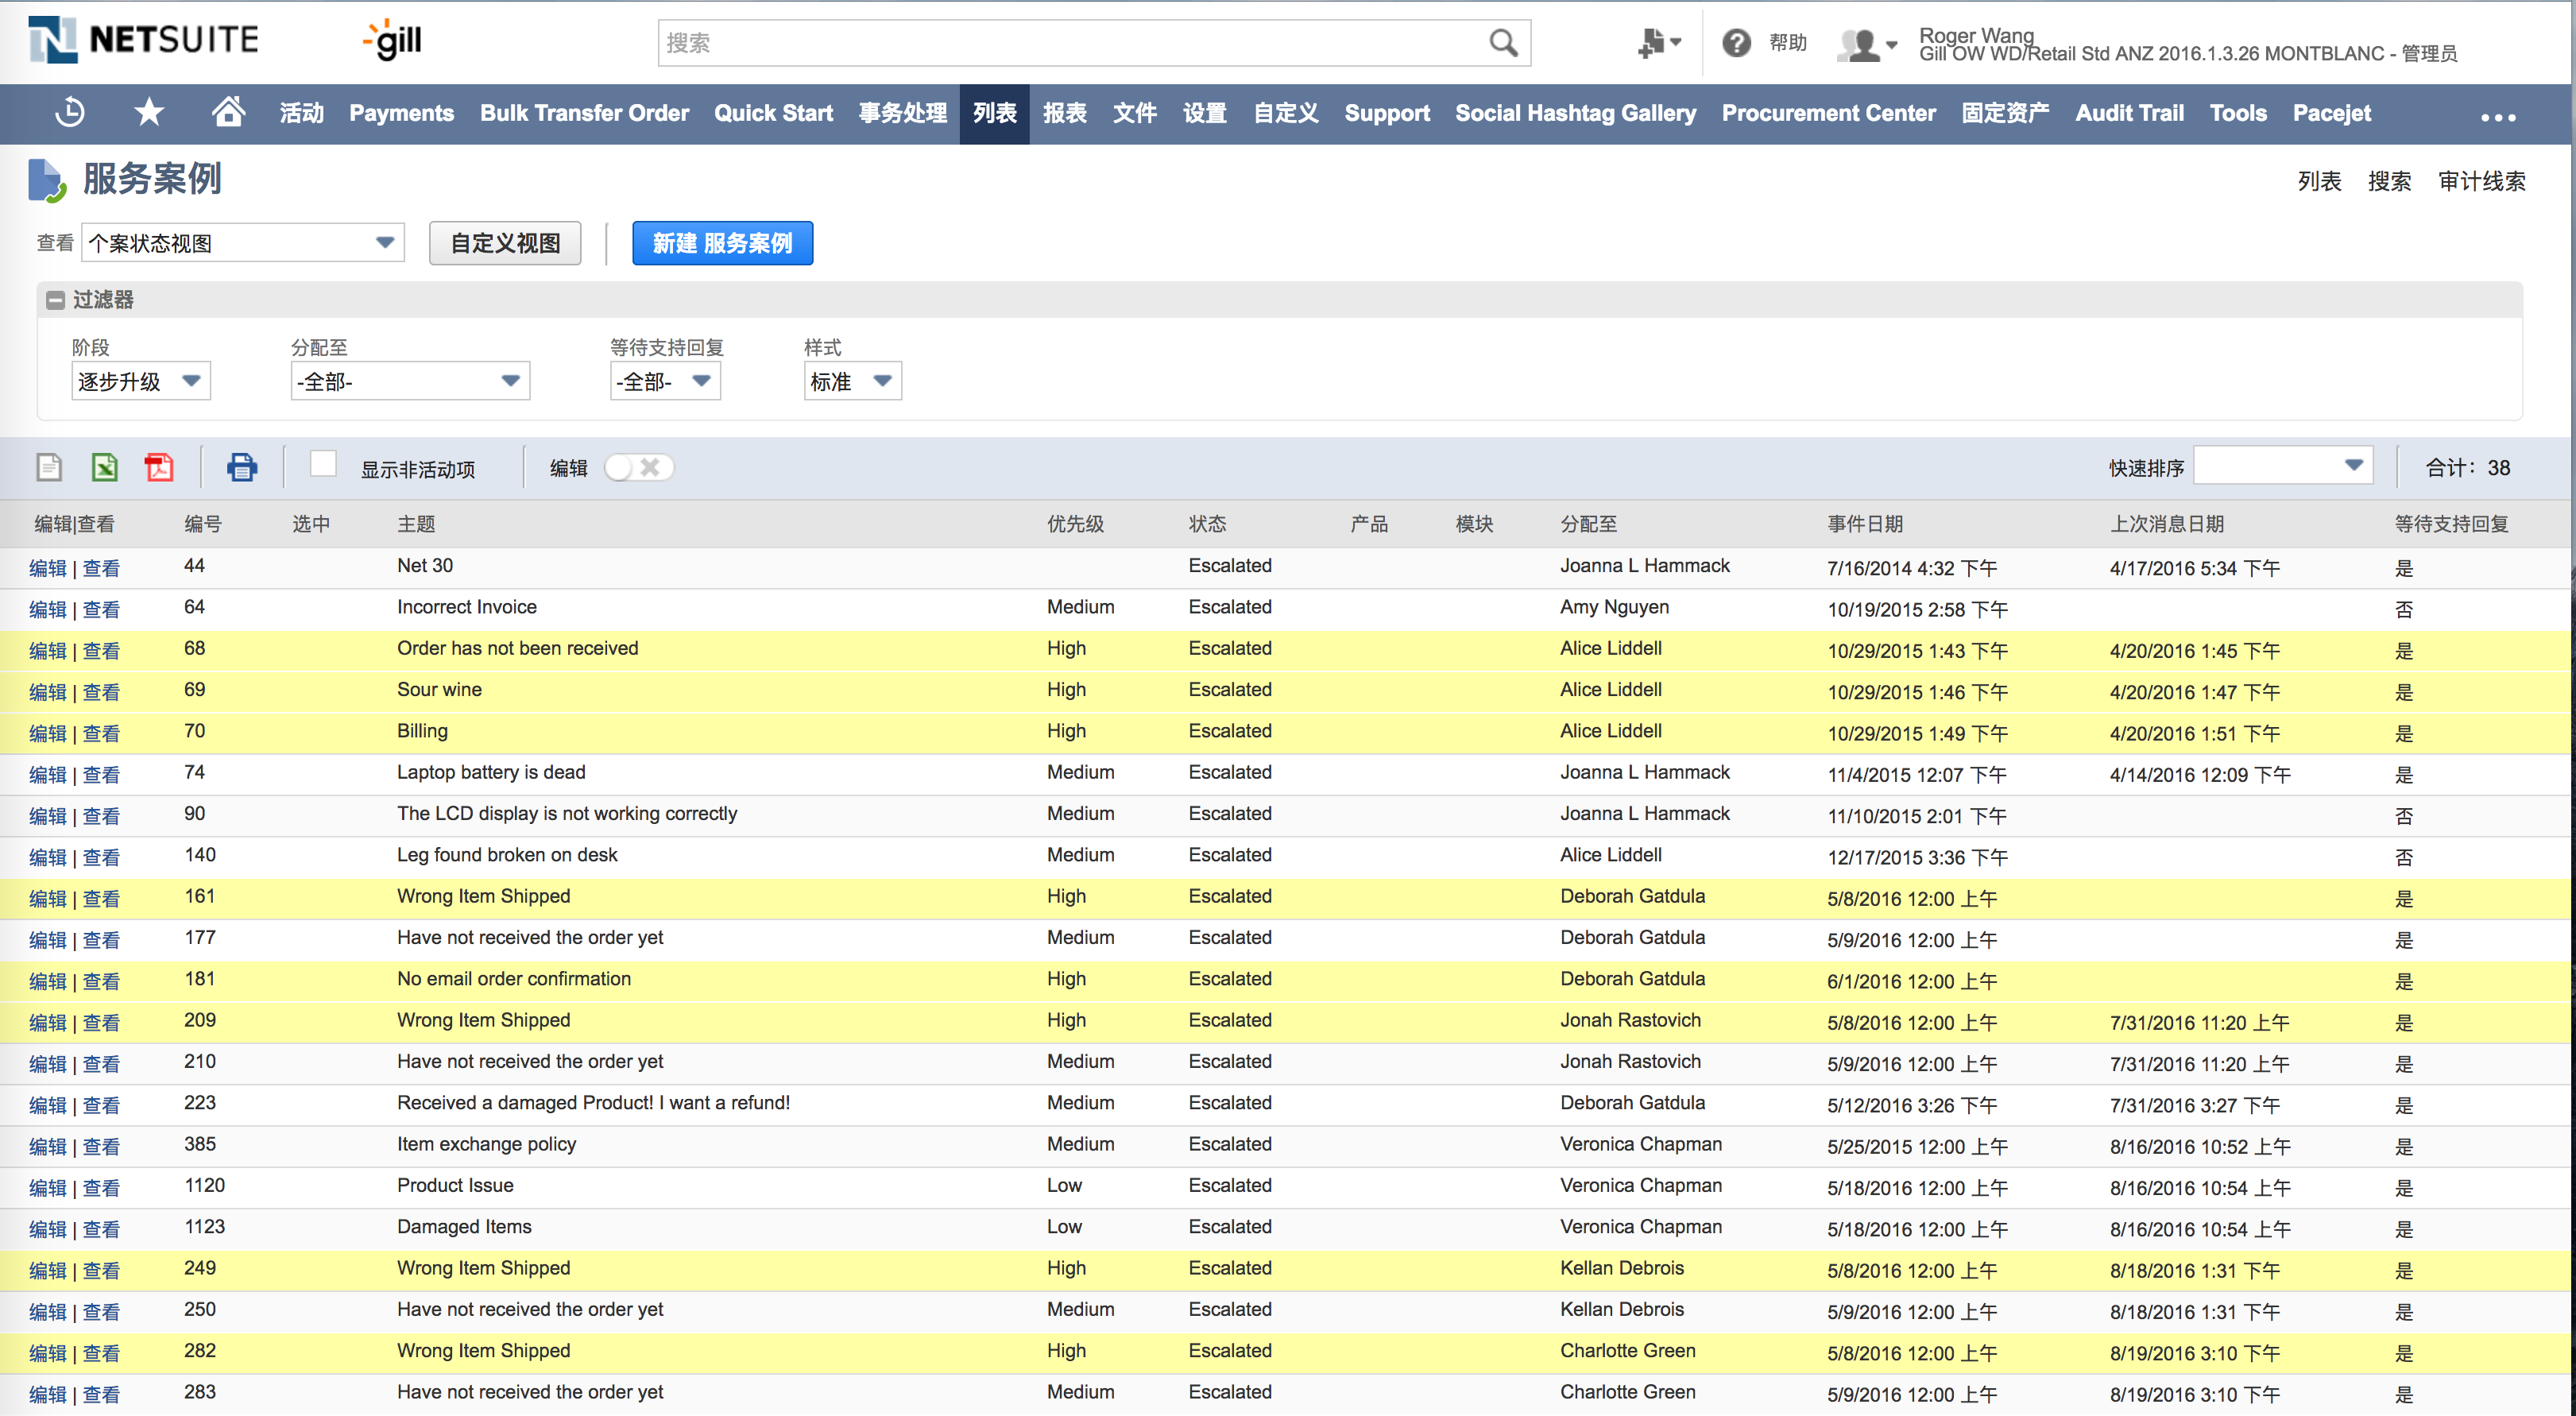Click the 新建 服务案例 button
Viewport: 2576px width, 1416px height.
click(722, 243)
